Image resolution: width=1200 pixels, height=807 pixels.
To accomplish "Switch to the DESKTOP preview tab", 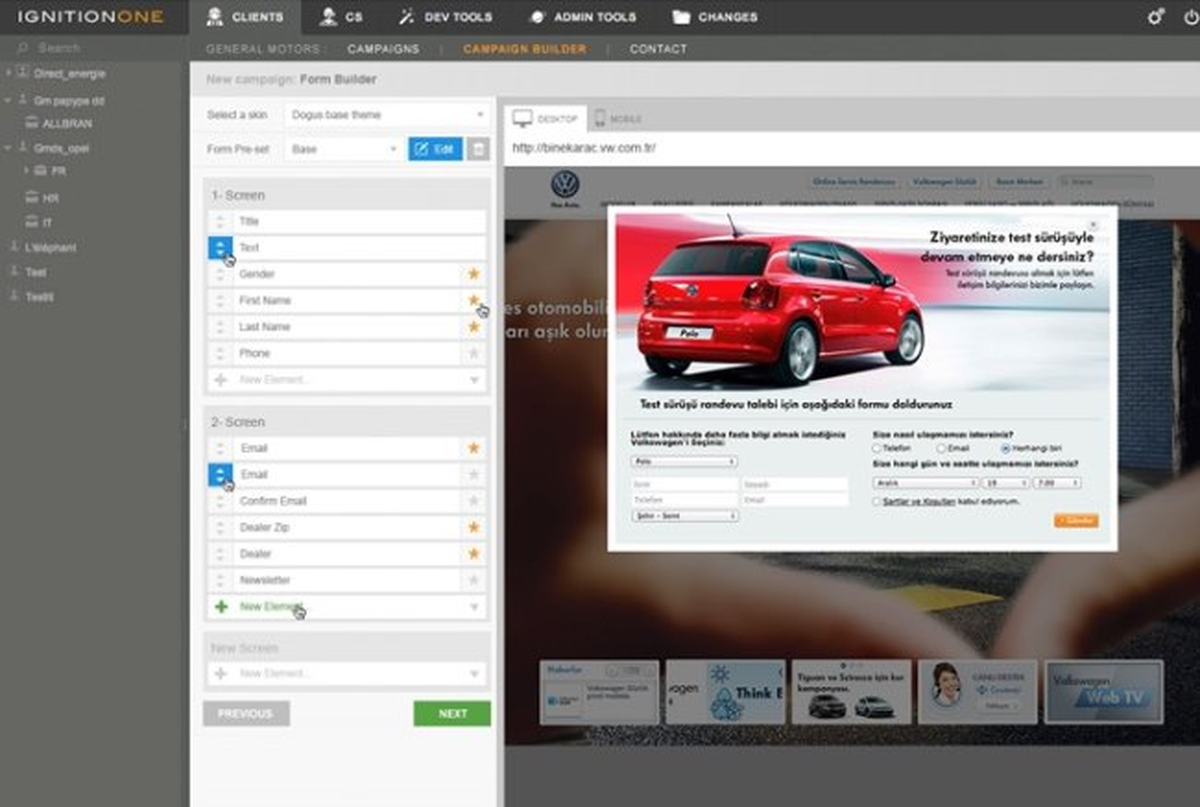I will (546, 119).
